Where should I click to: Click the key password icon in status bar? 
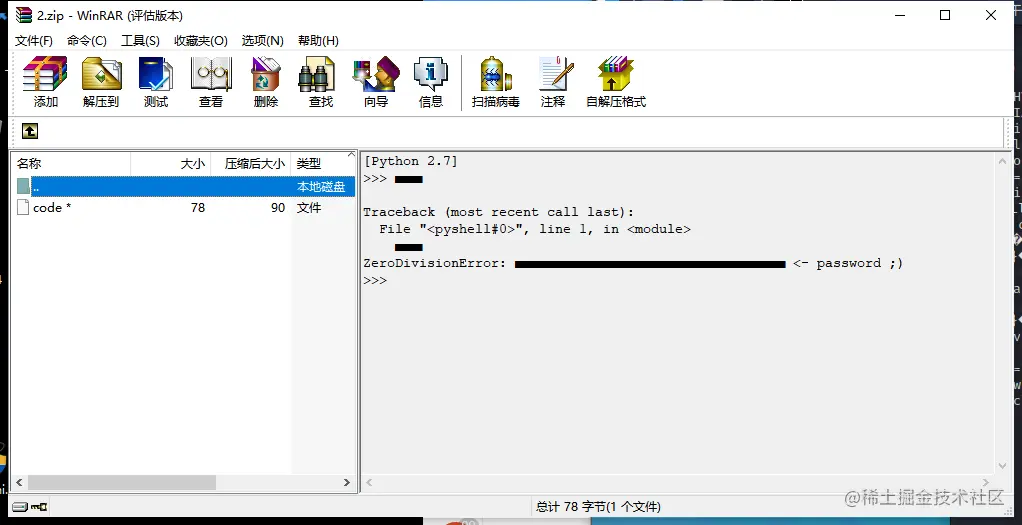38,506
